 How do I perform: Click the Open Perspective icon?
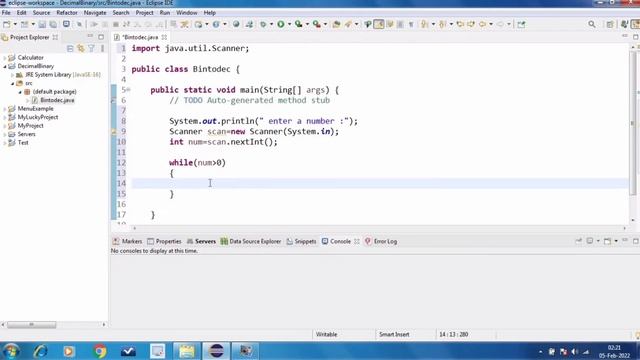610,24
